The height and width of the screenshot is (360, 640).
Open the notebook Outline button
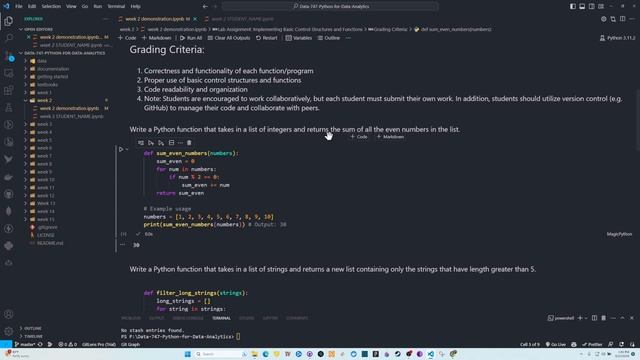coord(329,38)
